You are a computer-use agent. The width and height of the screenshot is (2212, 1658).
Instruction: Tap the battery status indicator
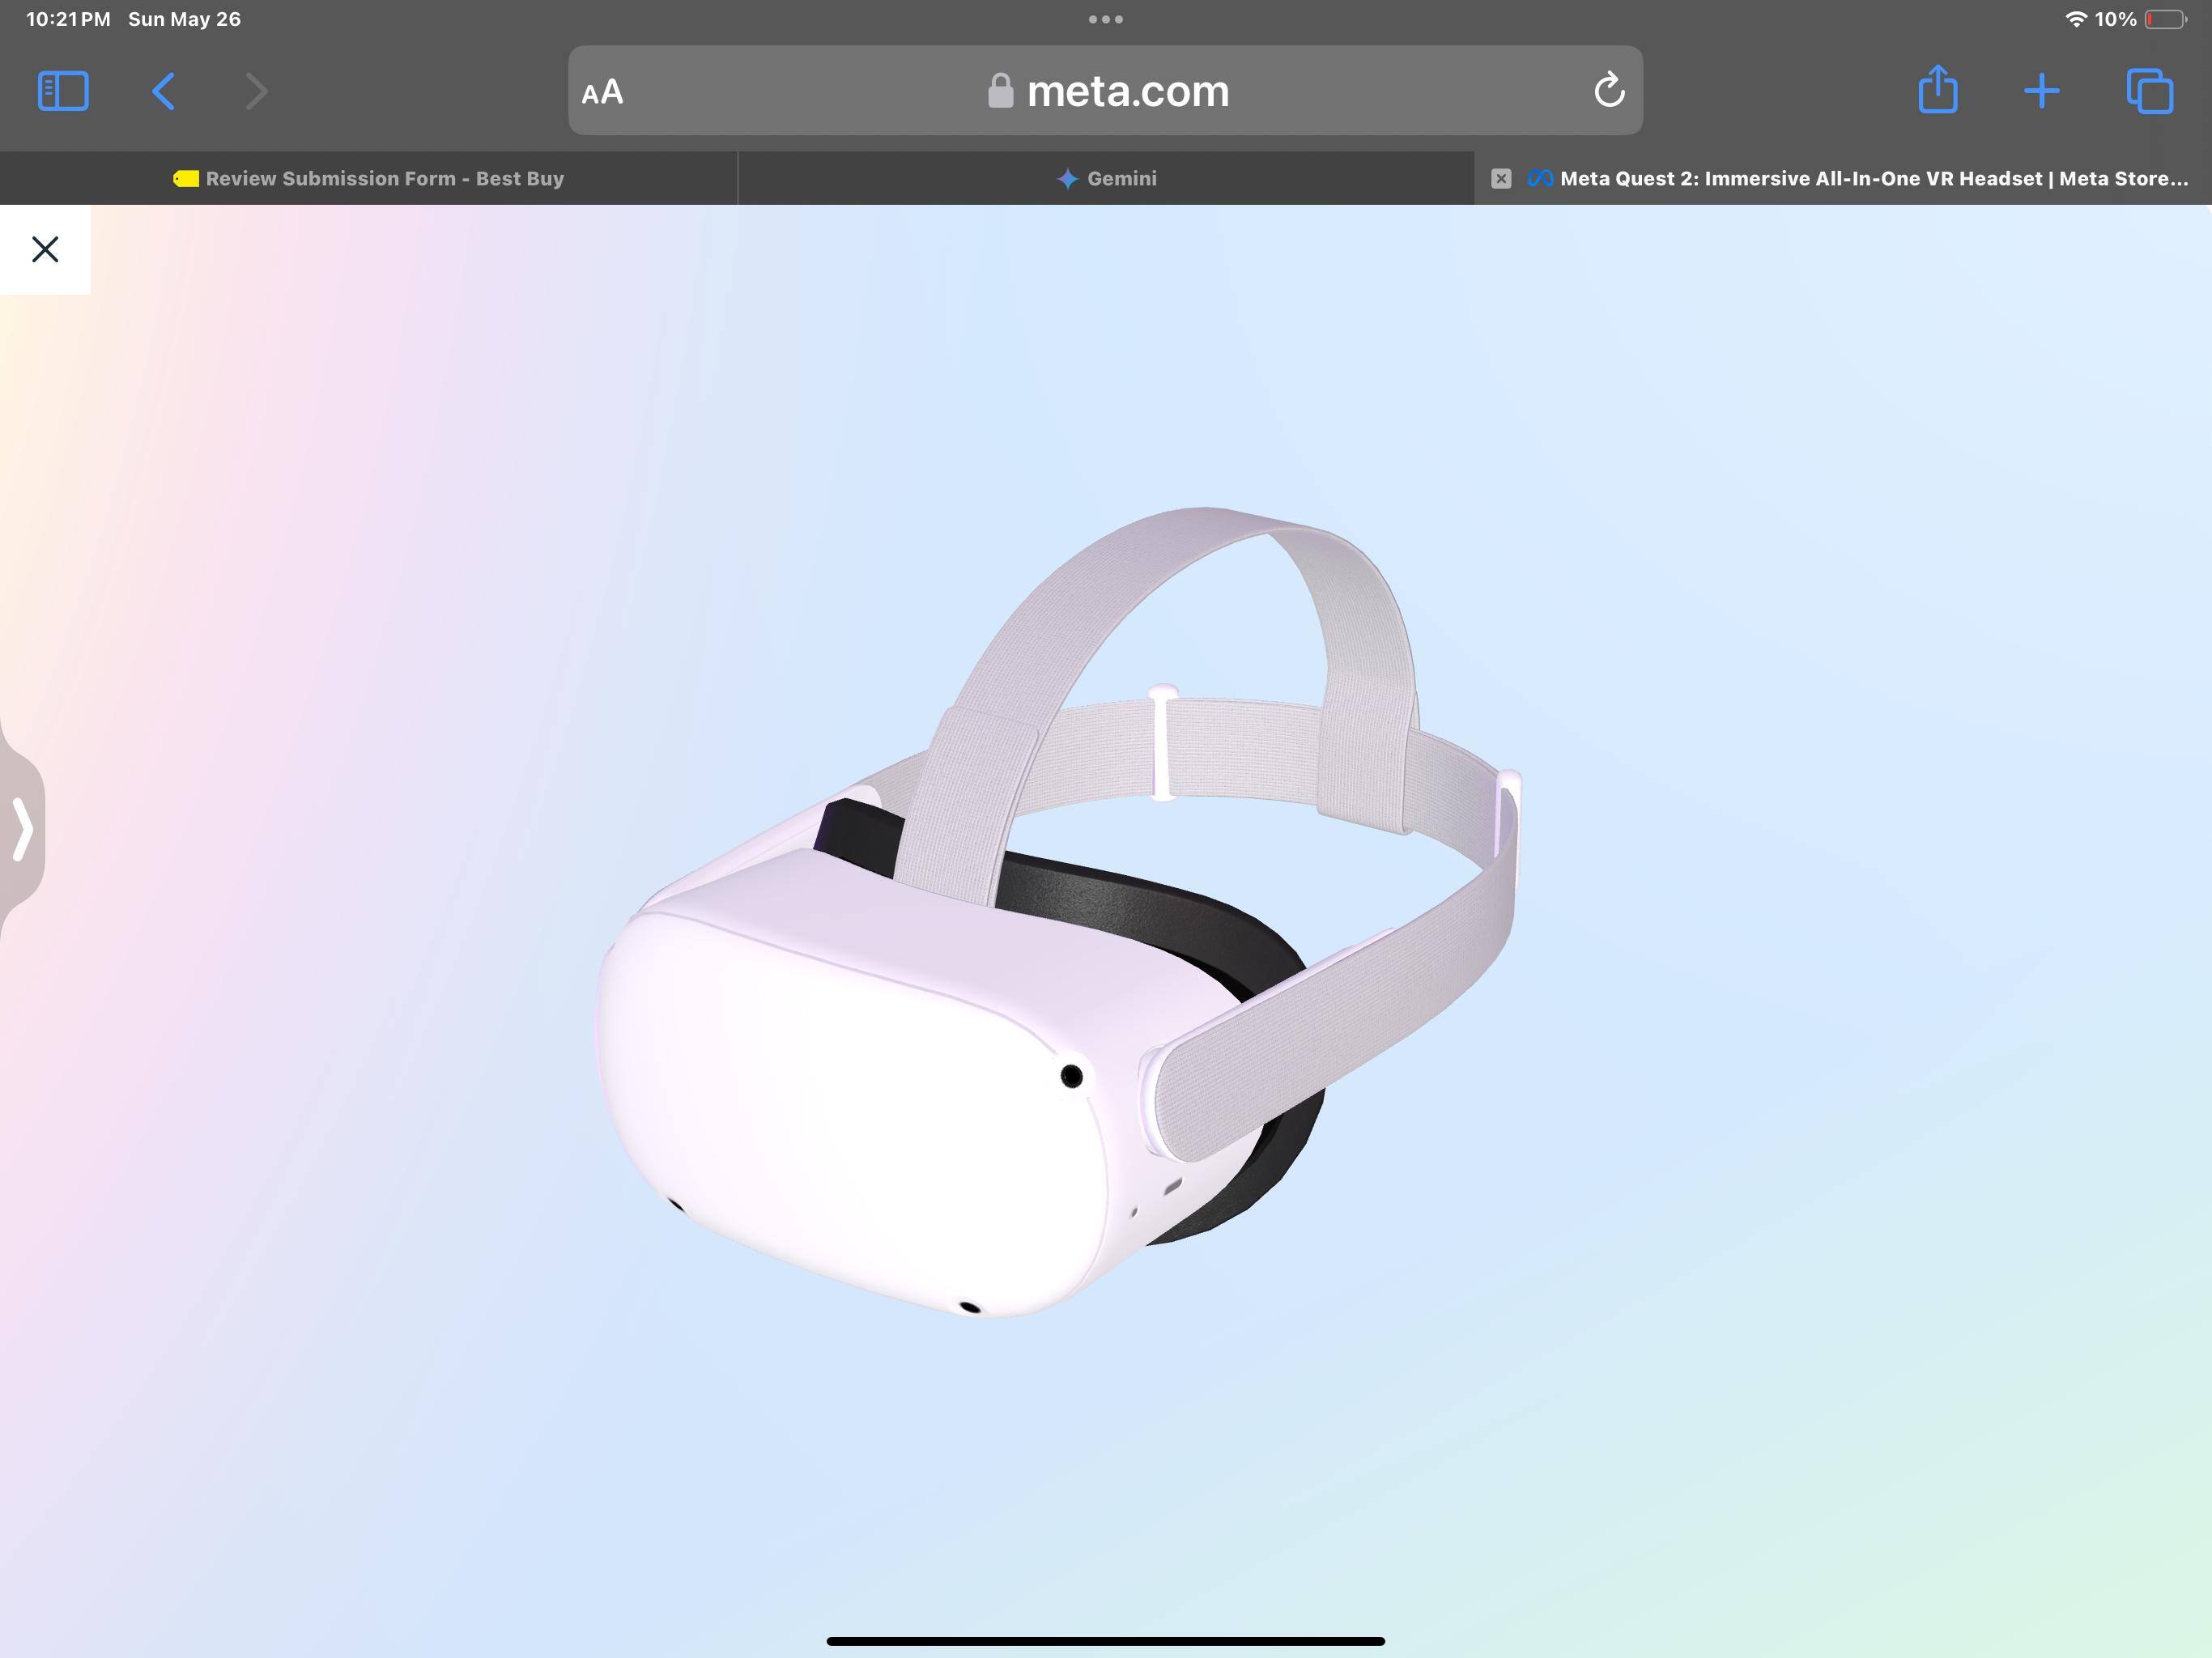(x=2164, y=19)
